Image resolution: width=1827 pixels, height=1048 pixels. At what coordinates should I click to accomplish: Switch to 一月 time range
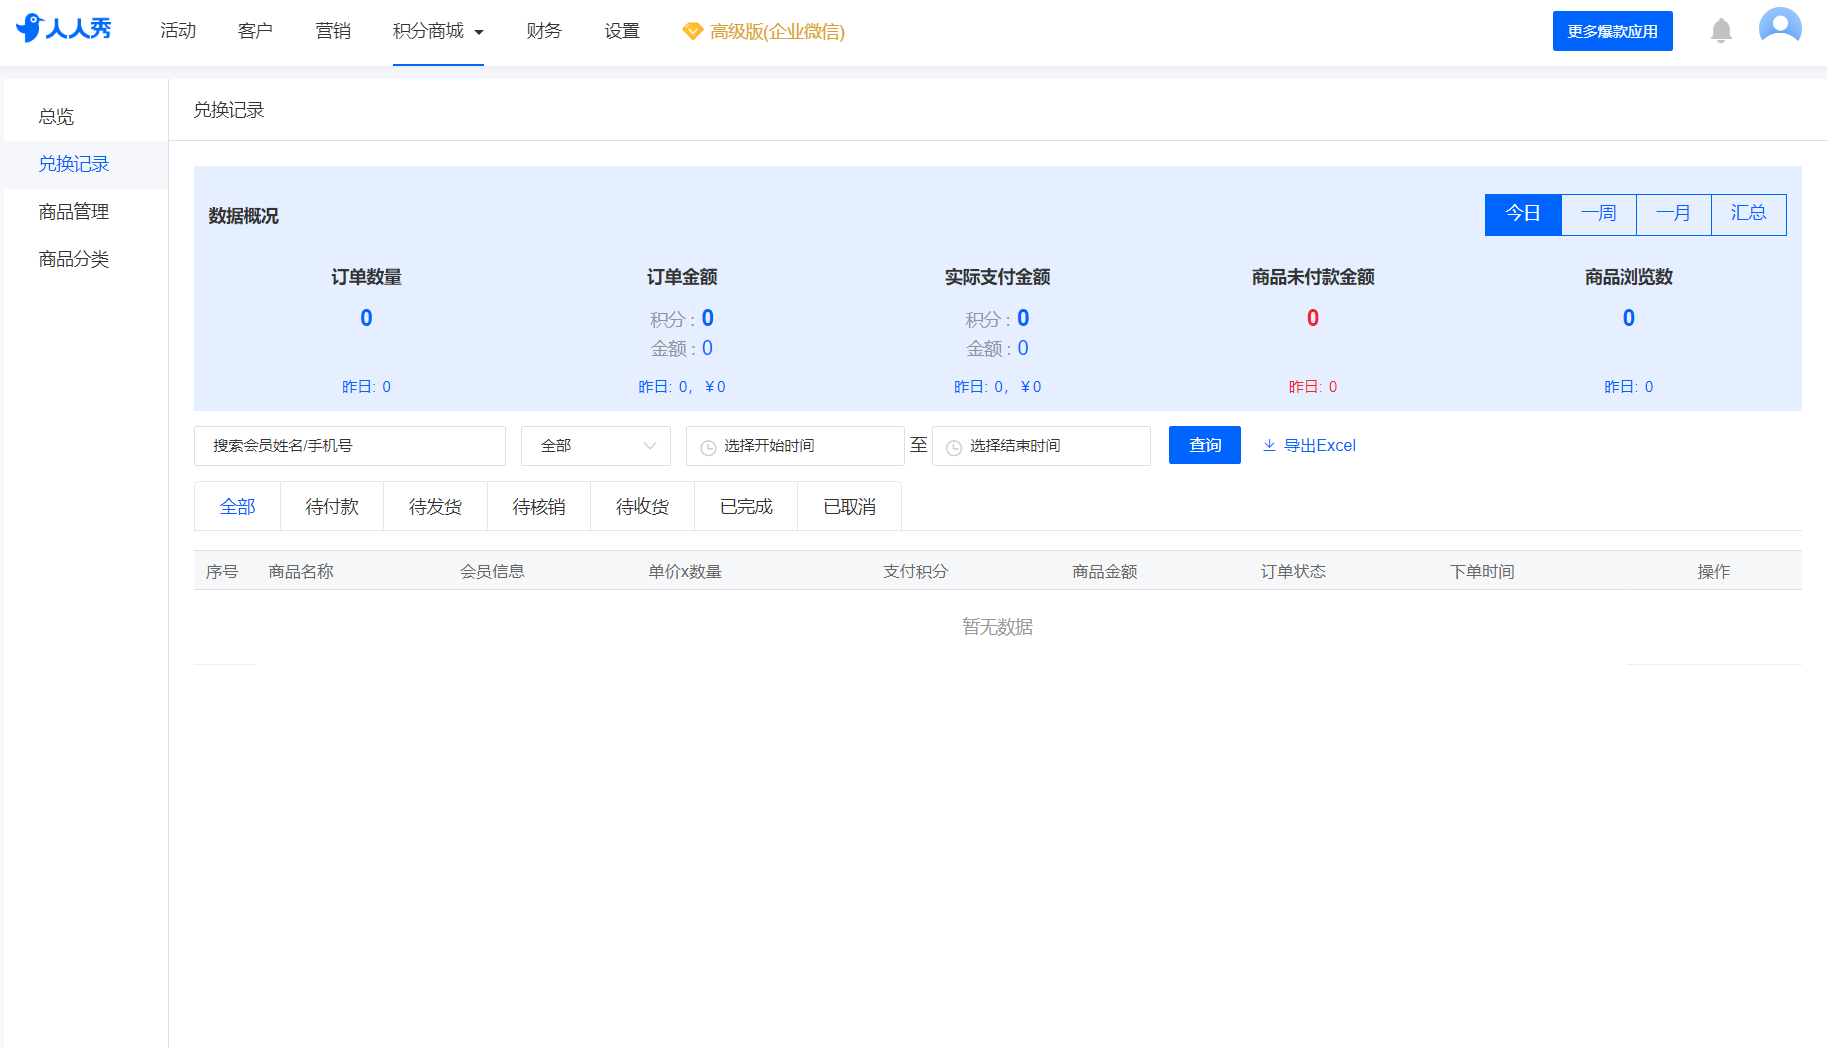tap(1674, 214)
